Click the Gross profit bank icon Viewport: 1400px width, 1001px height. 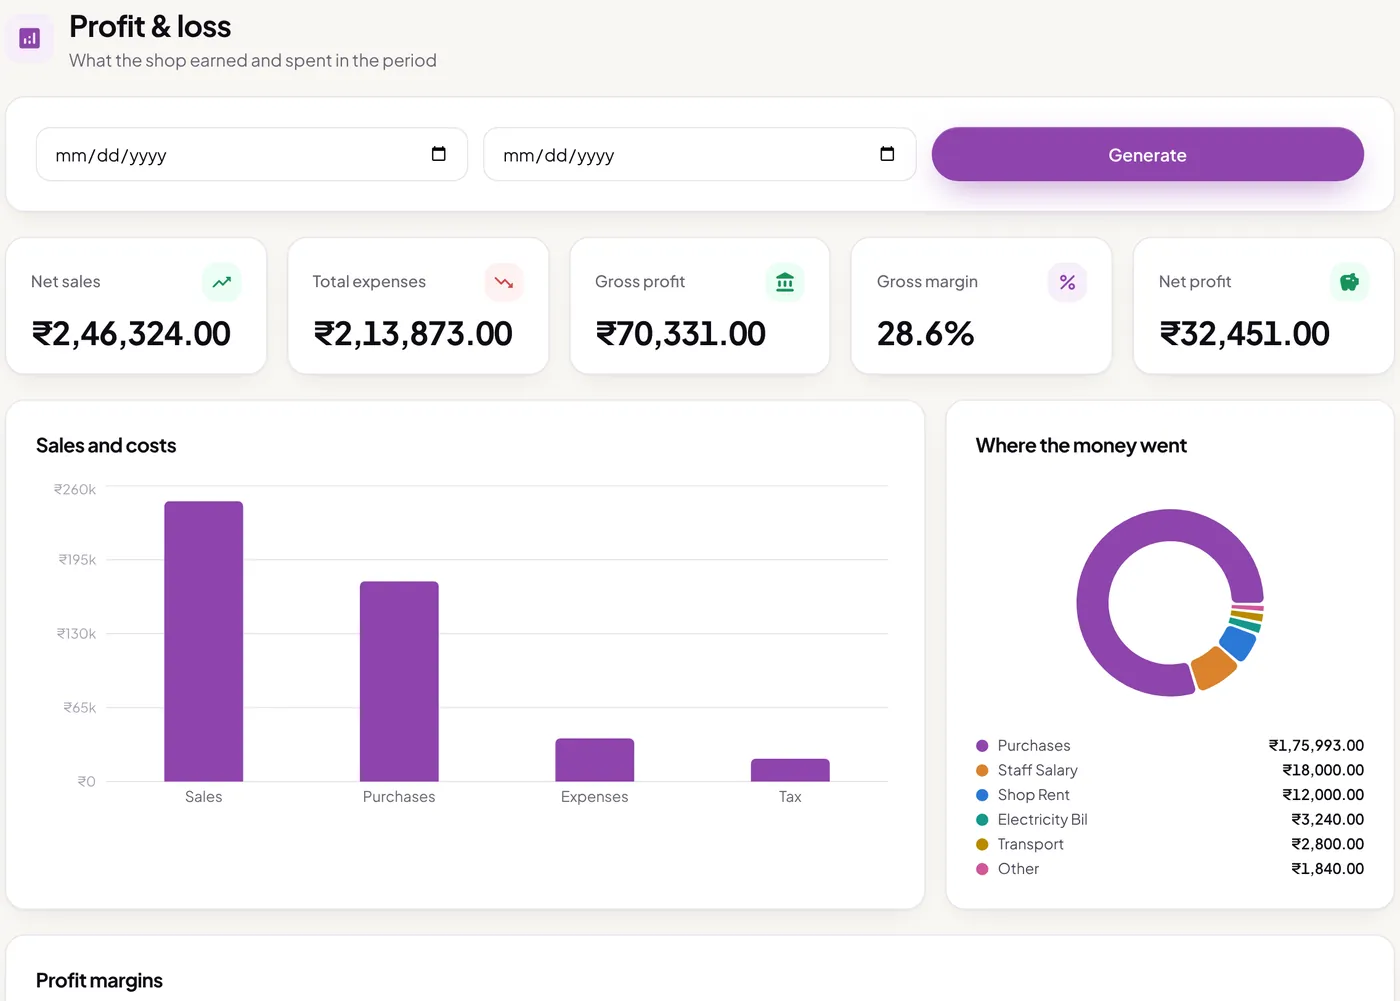click(785, 282)
